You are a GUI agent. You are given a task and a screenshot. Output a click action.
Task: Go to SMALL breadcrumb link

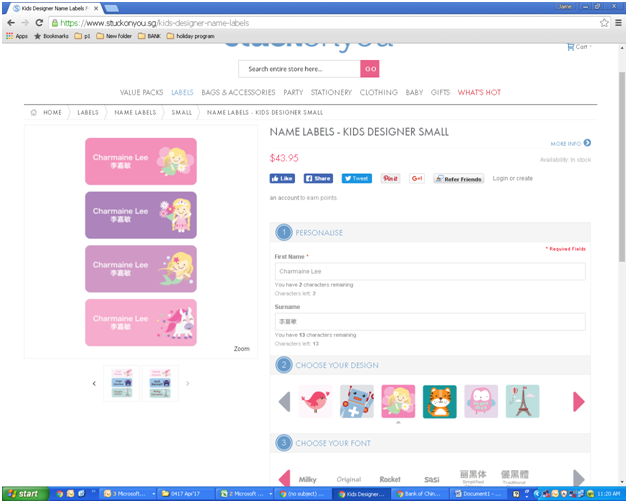coord(182,113)
